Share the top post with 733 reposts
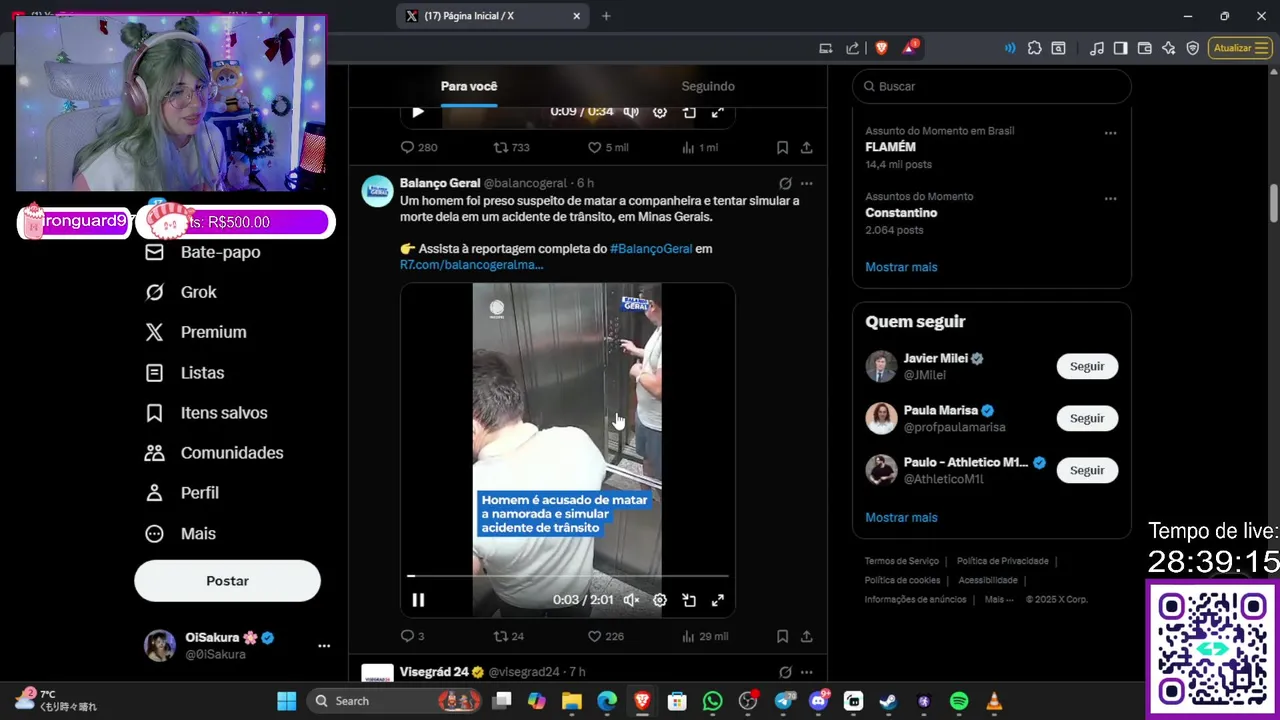 806,147
